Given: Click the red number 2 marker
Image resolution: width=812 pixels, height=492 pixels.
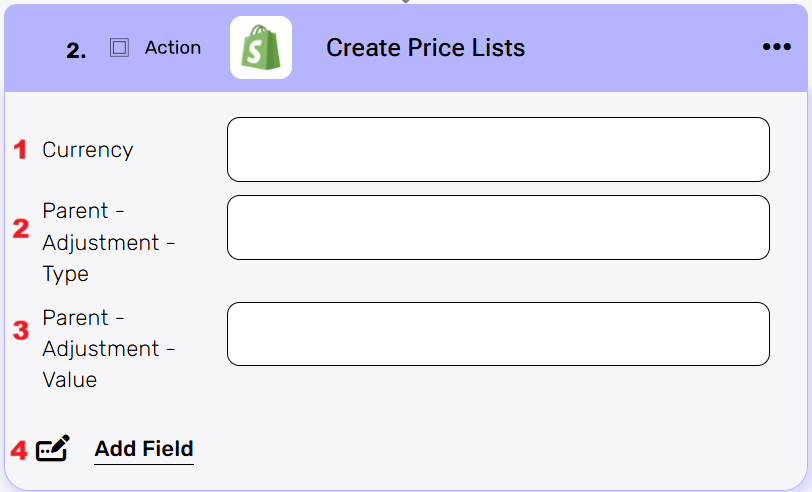Looking at the screenshot, I should (20, 229).
